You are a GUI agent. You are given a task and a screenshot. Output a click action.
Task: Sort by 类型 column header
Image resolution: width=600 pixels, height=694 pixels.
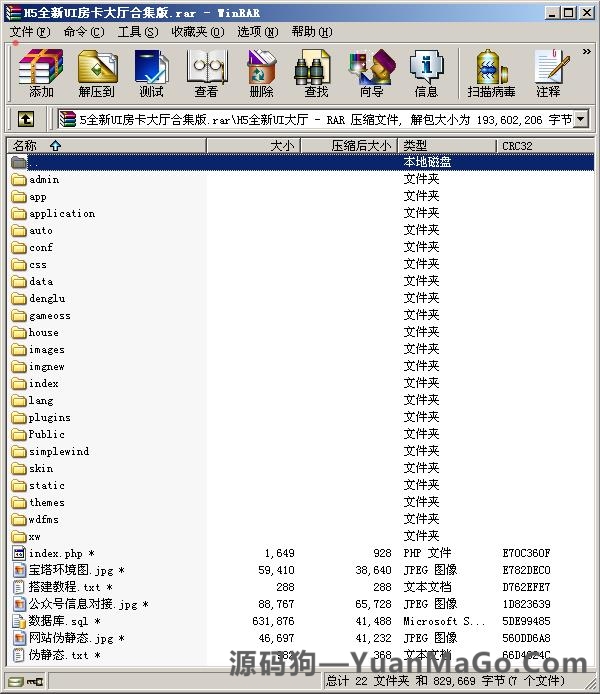[447, 146]
